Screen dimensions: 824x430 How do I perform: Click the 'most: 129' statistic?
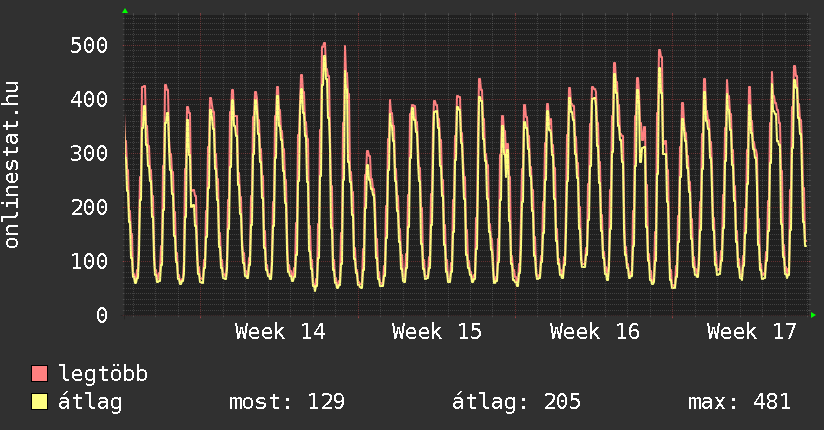coord(287,402)
